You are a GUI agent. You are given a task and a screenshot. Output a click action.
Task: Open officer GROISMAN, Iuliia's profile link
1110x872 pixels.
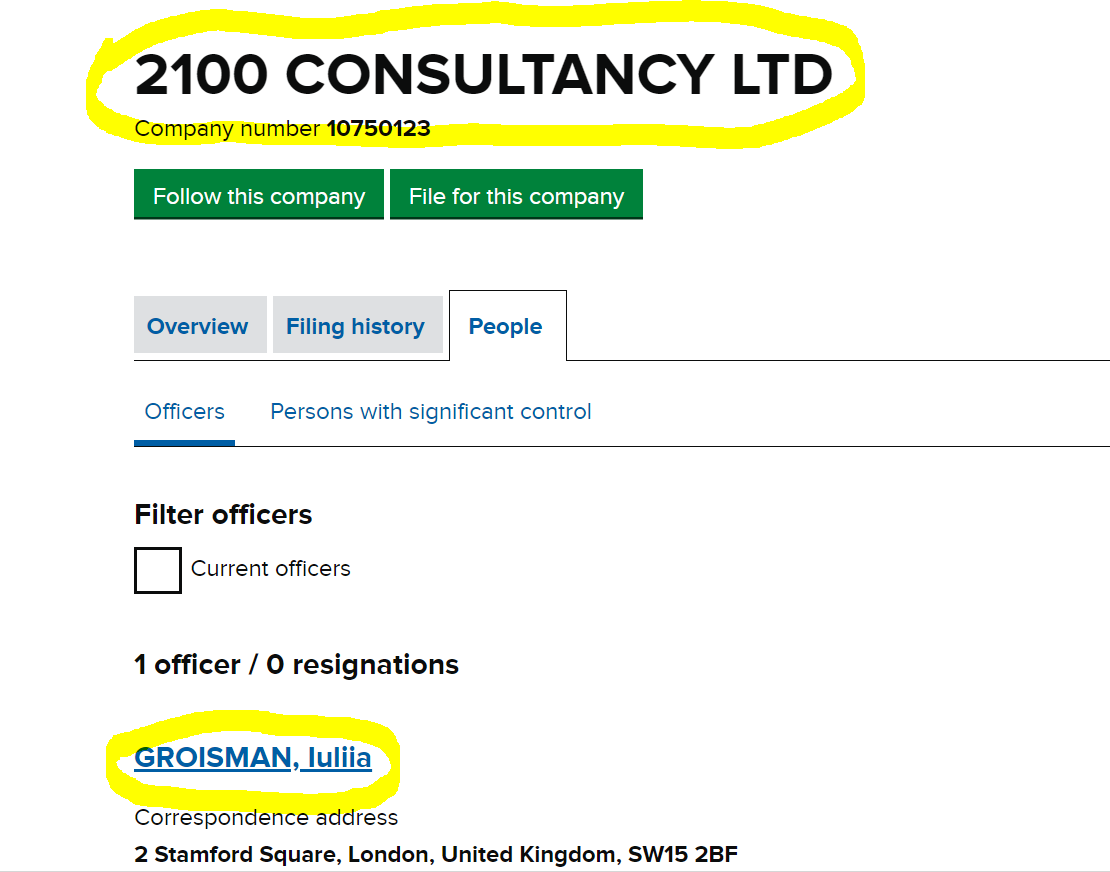tap(253, 758)
